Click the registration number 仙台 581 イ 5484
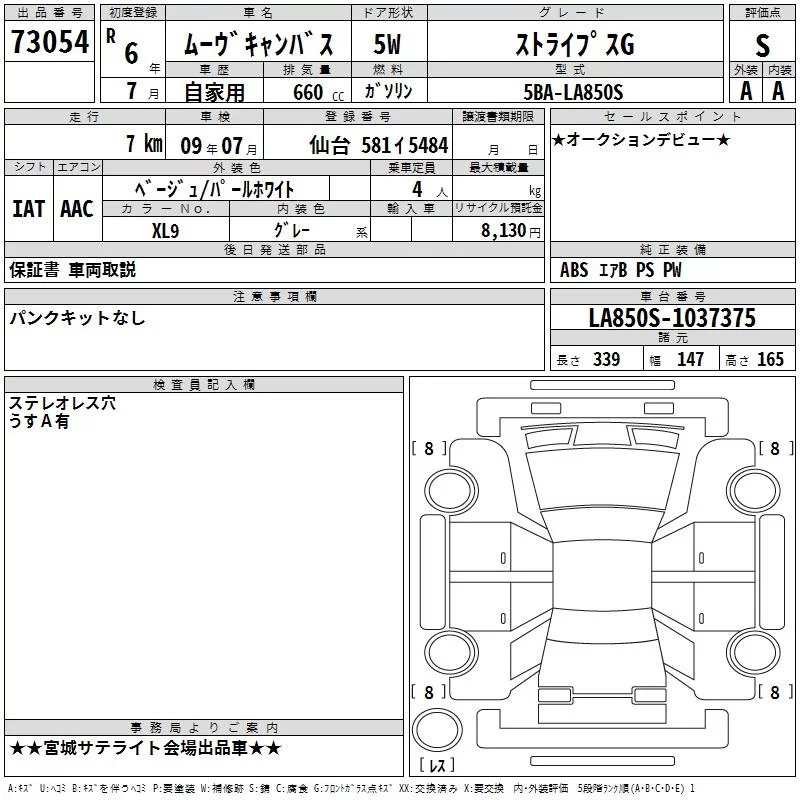 tap(379, 145)
